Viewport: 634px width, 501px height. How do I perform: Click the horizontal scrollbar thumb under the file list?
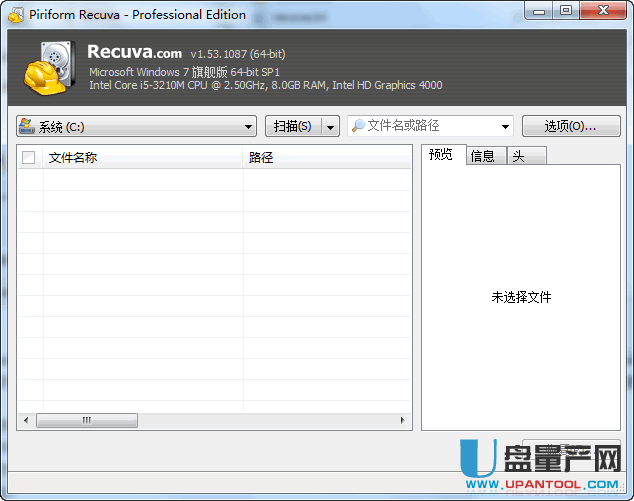87,421
